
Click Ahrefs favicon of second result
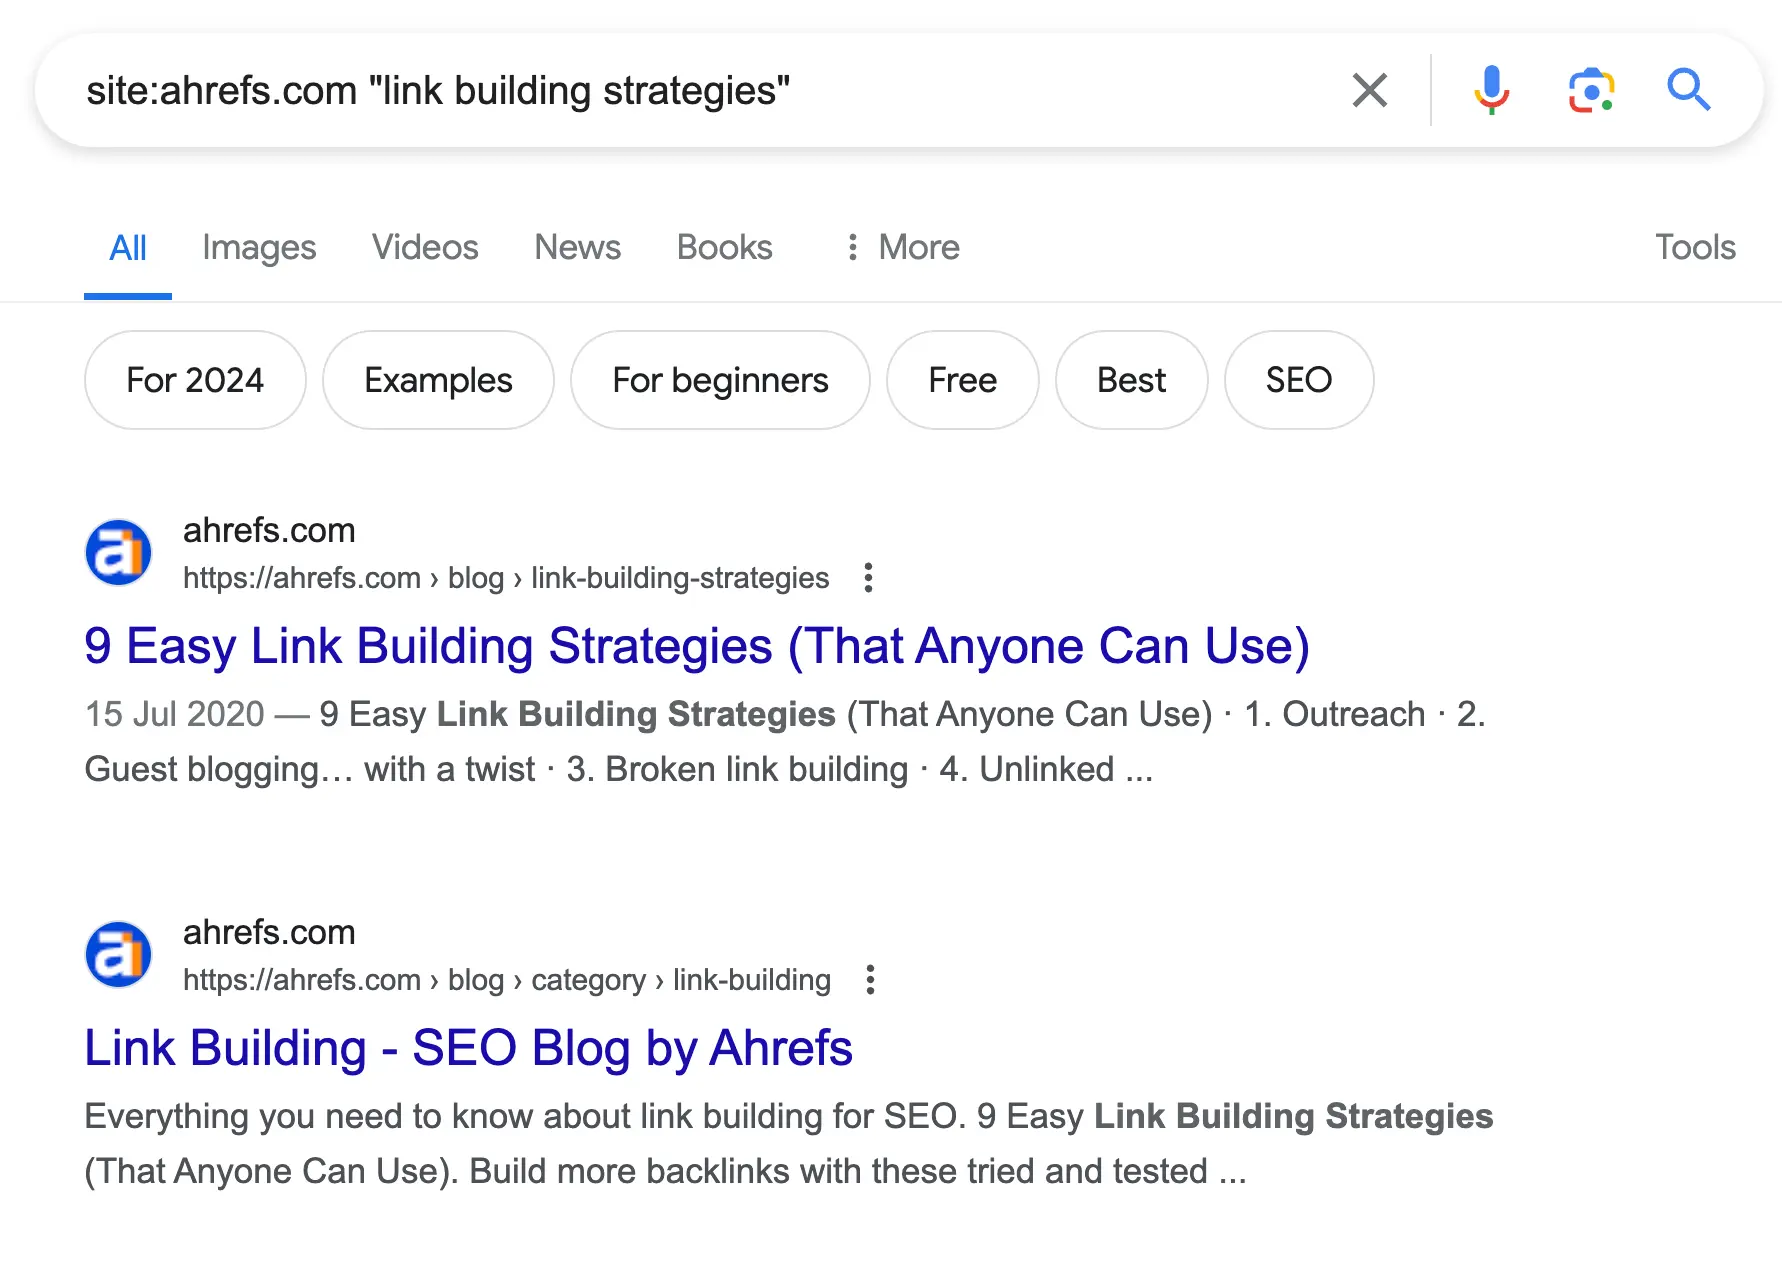119,955
